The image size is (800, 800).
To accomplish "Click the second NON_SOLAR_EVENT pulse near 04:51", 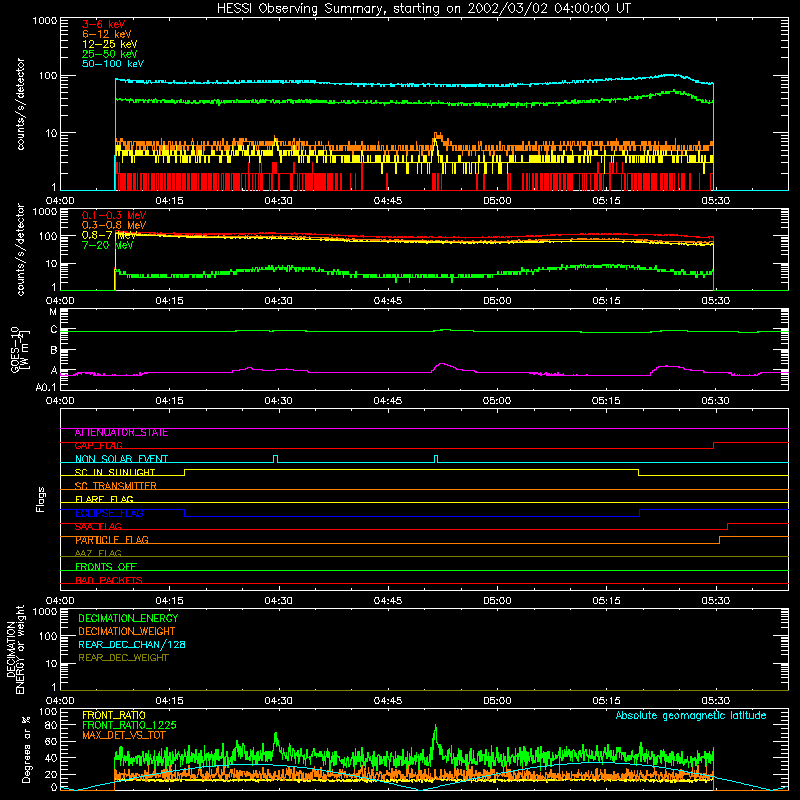I will 436,459.
